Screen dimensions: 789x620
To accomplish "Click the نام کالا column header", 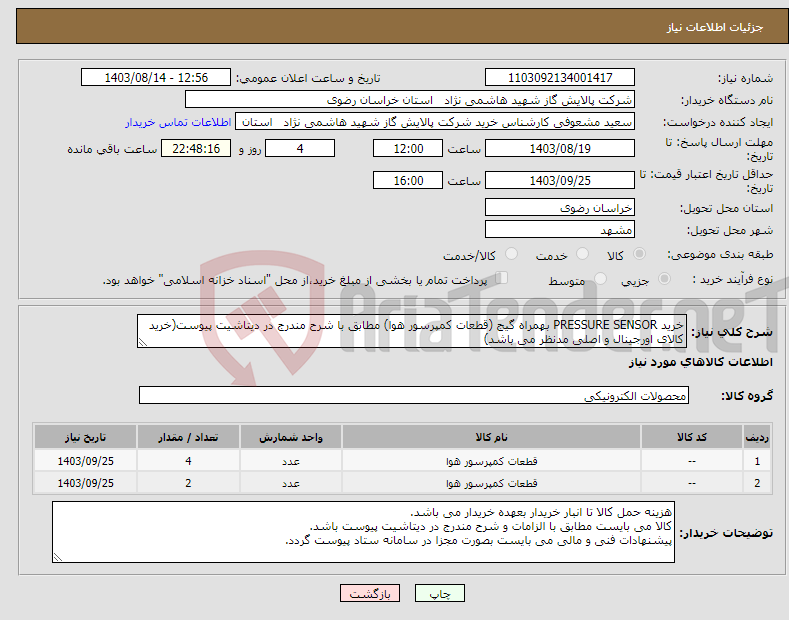I will tap(491, 437).
